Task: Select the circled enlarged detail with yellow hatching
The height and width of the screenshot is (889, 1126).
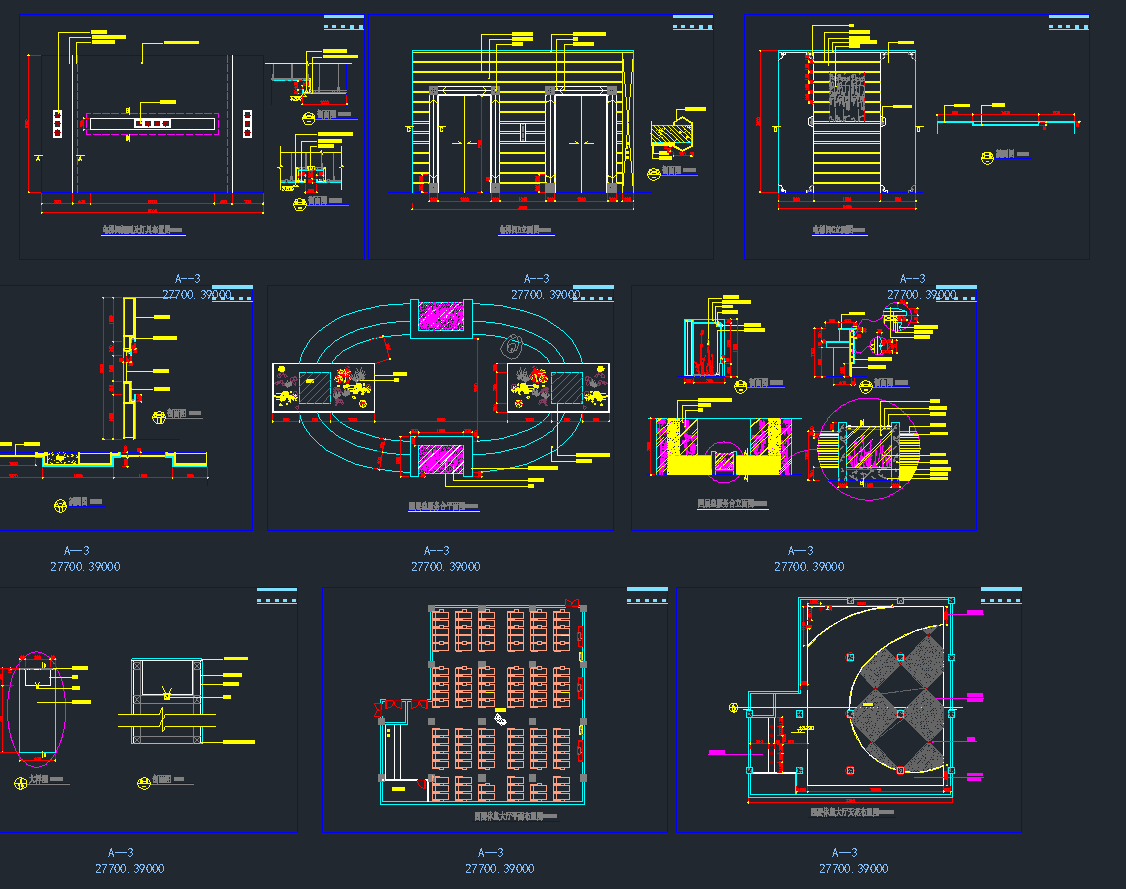Action: pos(867,447)
